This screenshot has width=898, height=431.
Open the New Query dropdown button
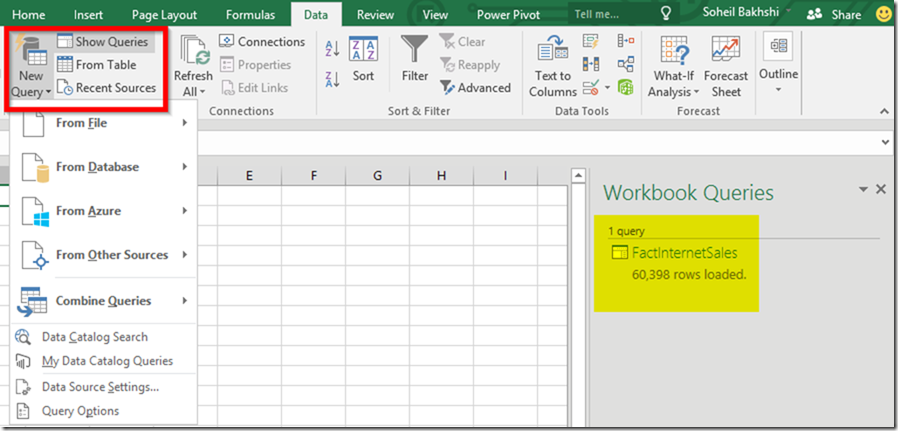31,66
